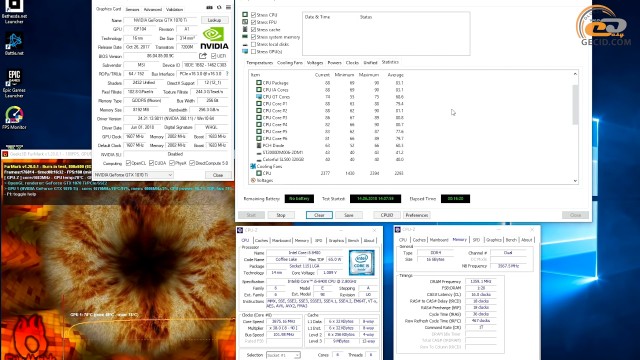Click the left CPU-Z window title icon
This screenshot has width=640, height=360.
tap(240, 230)
